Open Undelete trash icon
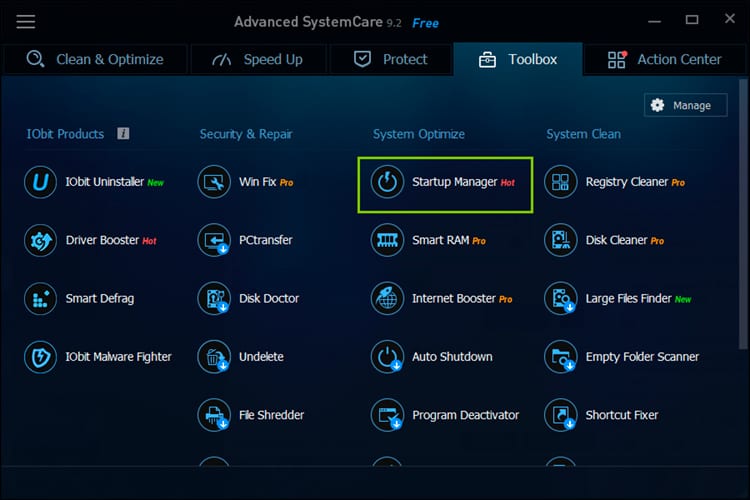The width and height of the screenshot is (750, 500). [214, 357]
